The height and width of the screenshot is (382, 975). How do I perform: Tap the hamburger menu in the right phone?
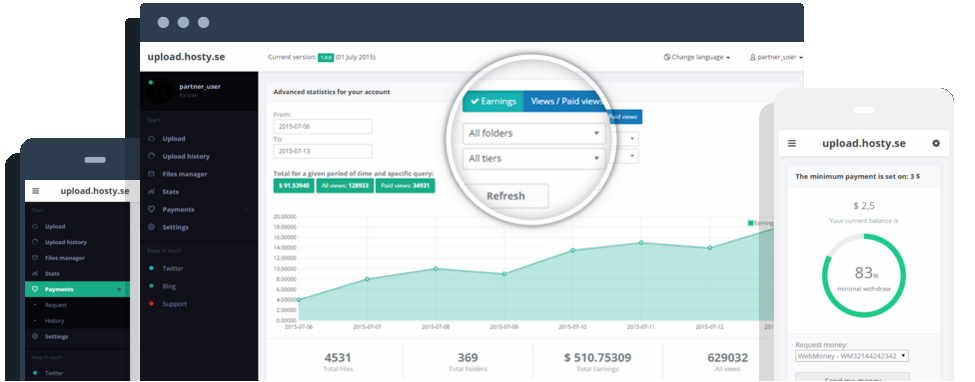(792, 143)
